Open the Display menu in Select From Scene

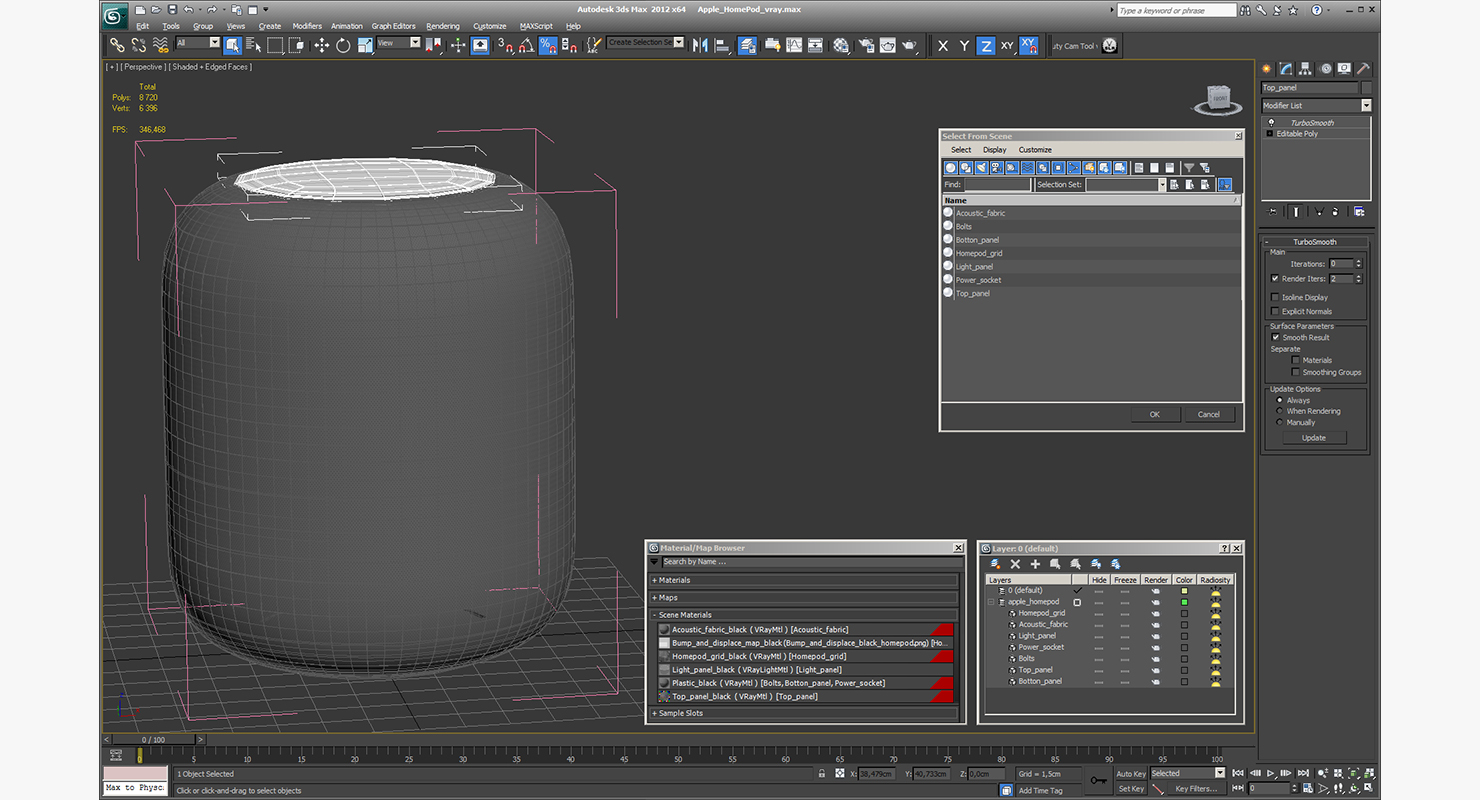point(994,150)
